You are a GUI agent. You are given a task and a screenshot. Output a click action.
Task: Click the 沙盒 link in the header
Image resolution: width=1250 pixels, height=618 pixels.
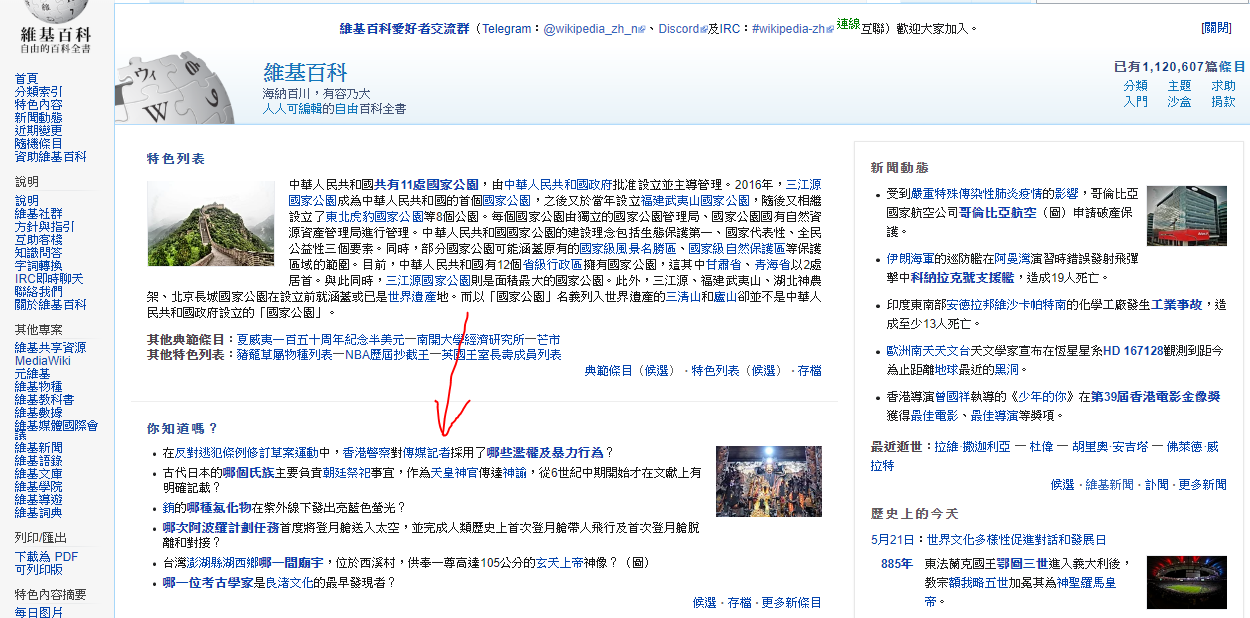tap(1179, 102)
